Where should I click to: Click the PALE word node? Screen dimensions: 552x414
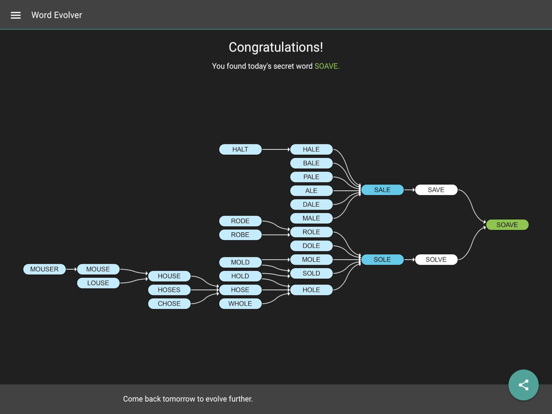click(311, 177)
